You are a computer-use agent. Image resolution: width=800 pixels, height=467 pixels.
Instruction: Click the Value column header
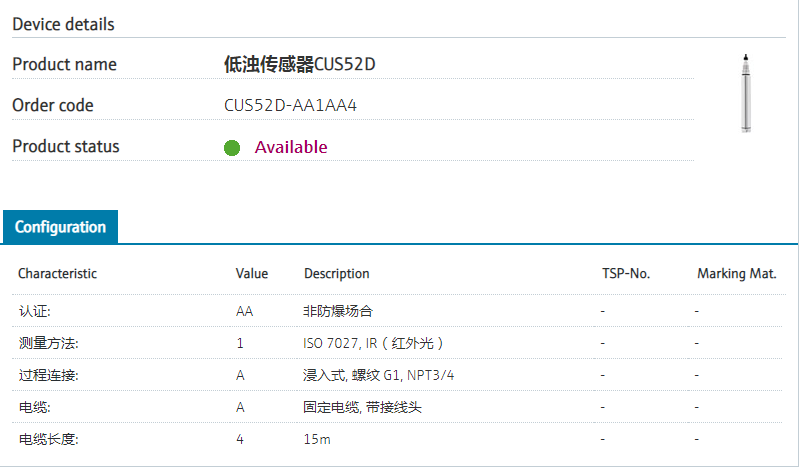(252, 273)
